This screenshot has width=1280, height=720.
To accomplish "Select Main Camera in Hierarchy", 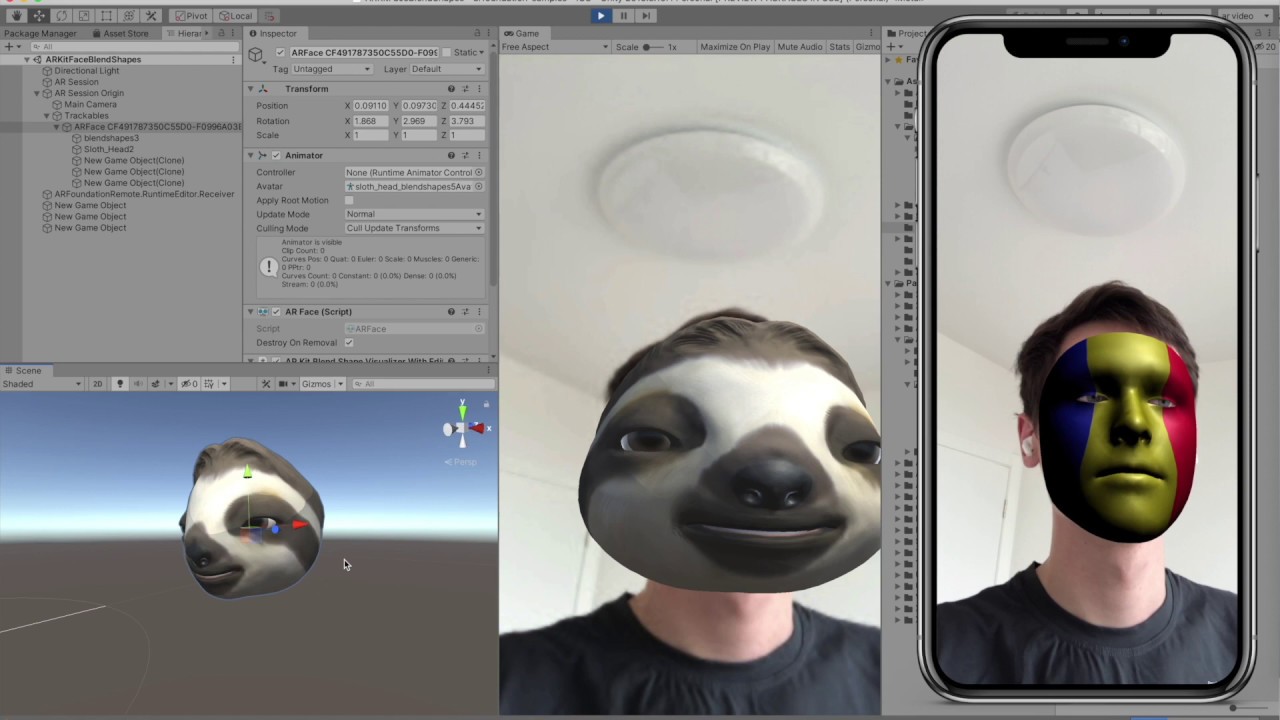I will pyautogui.click(x=90, y=104).
